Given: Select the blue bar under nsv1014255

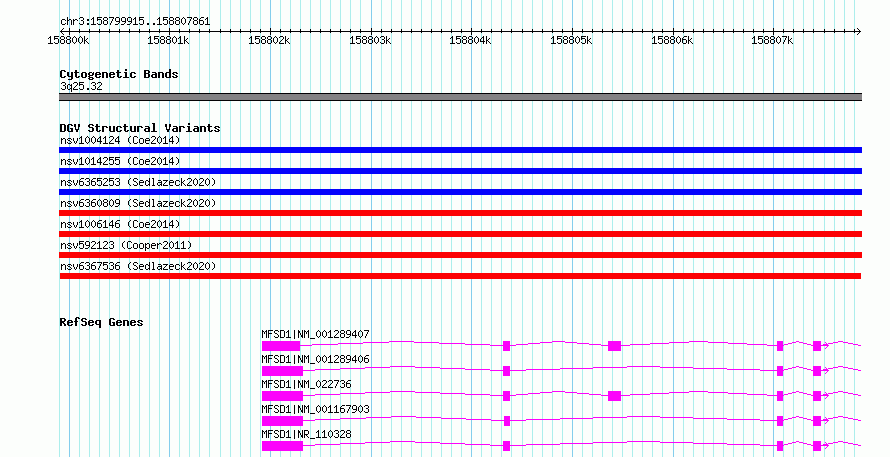Looking at the screenshot, I should point(460,171).
